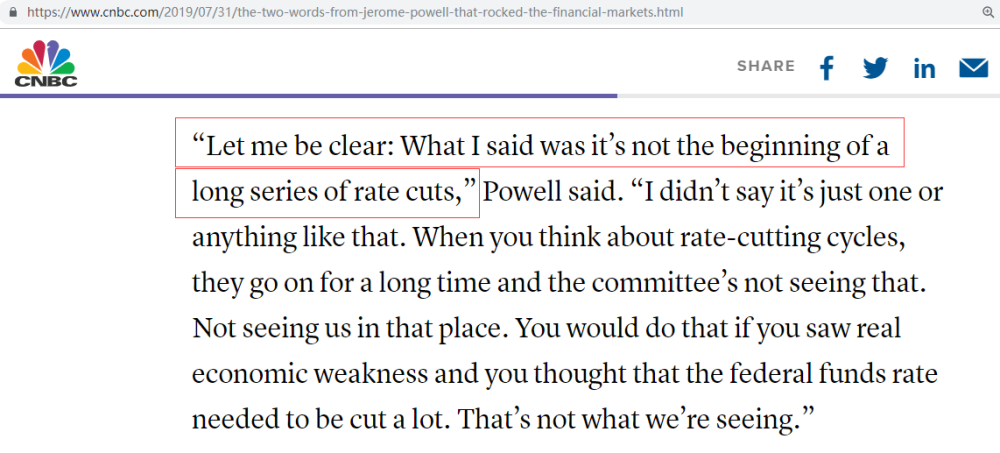The height and width of the screenshot is (453, 1000).
Task: Share the article via email envelope icon
Action: click(x=973, y=68)
